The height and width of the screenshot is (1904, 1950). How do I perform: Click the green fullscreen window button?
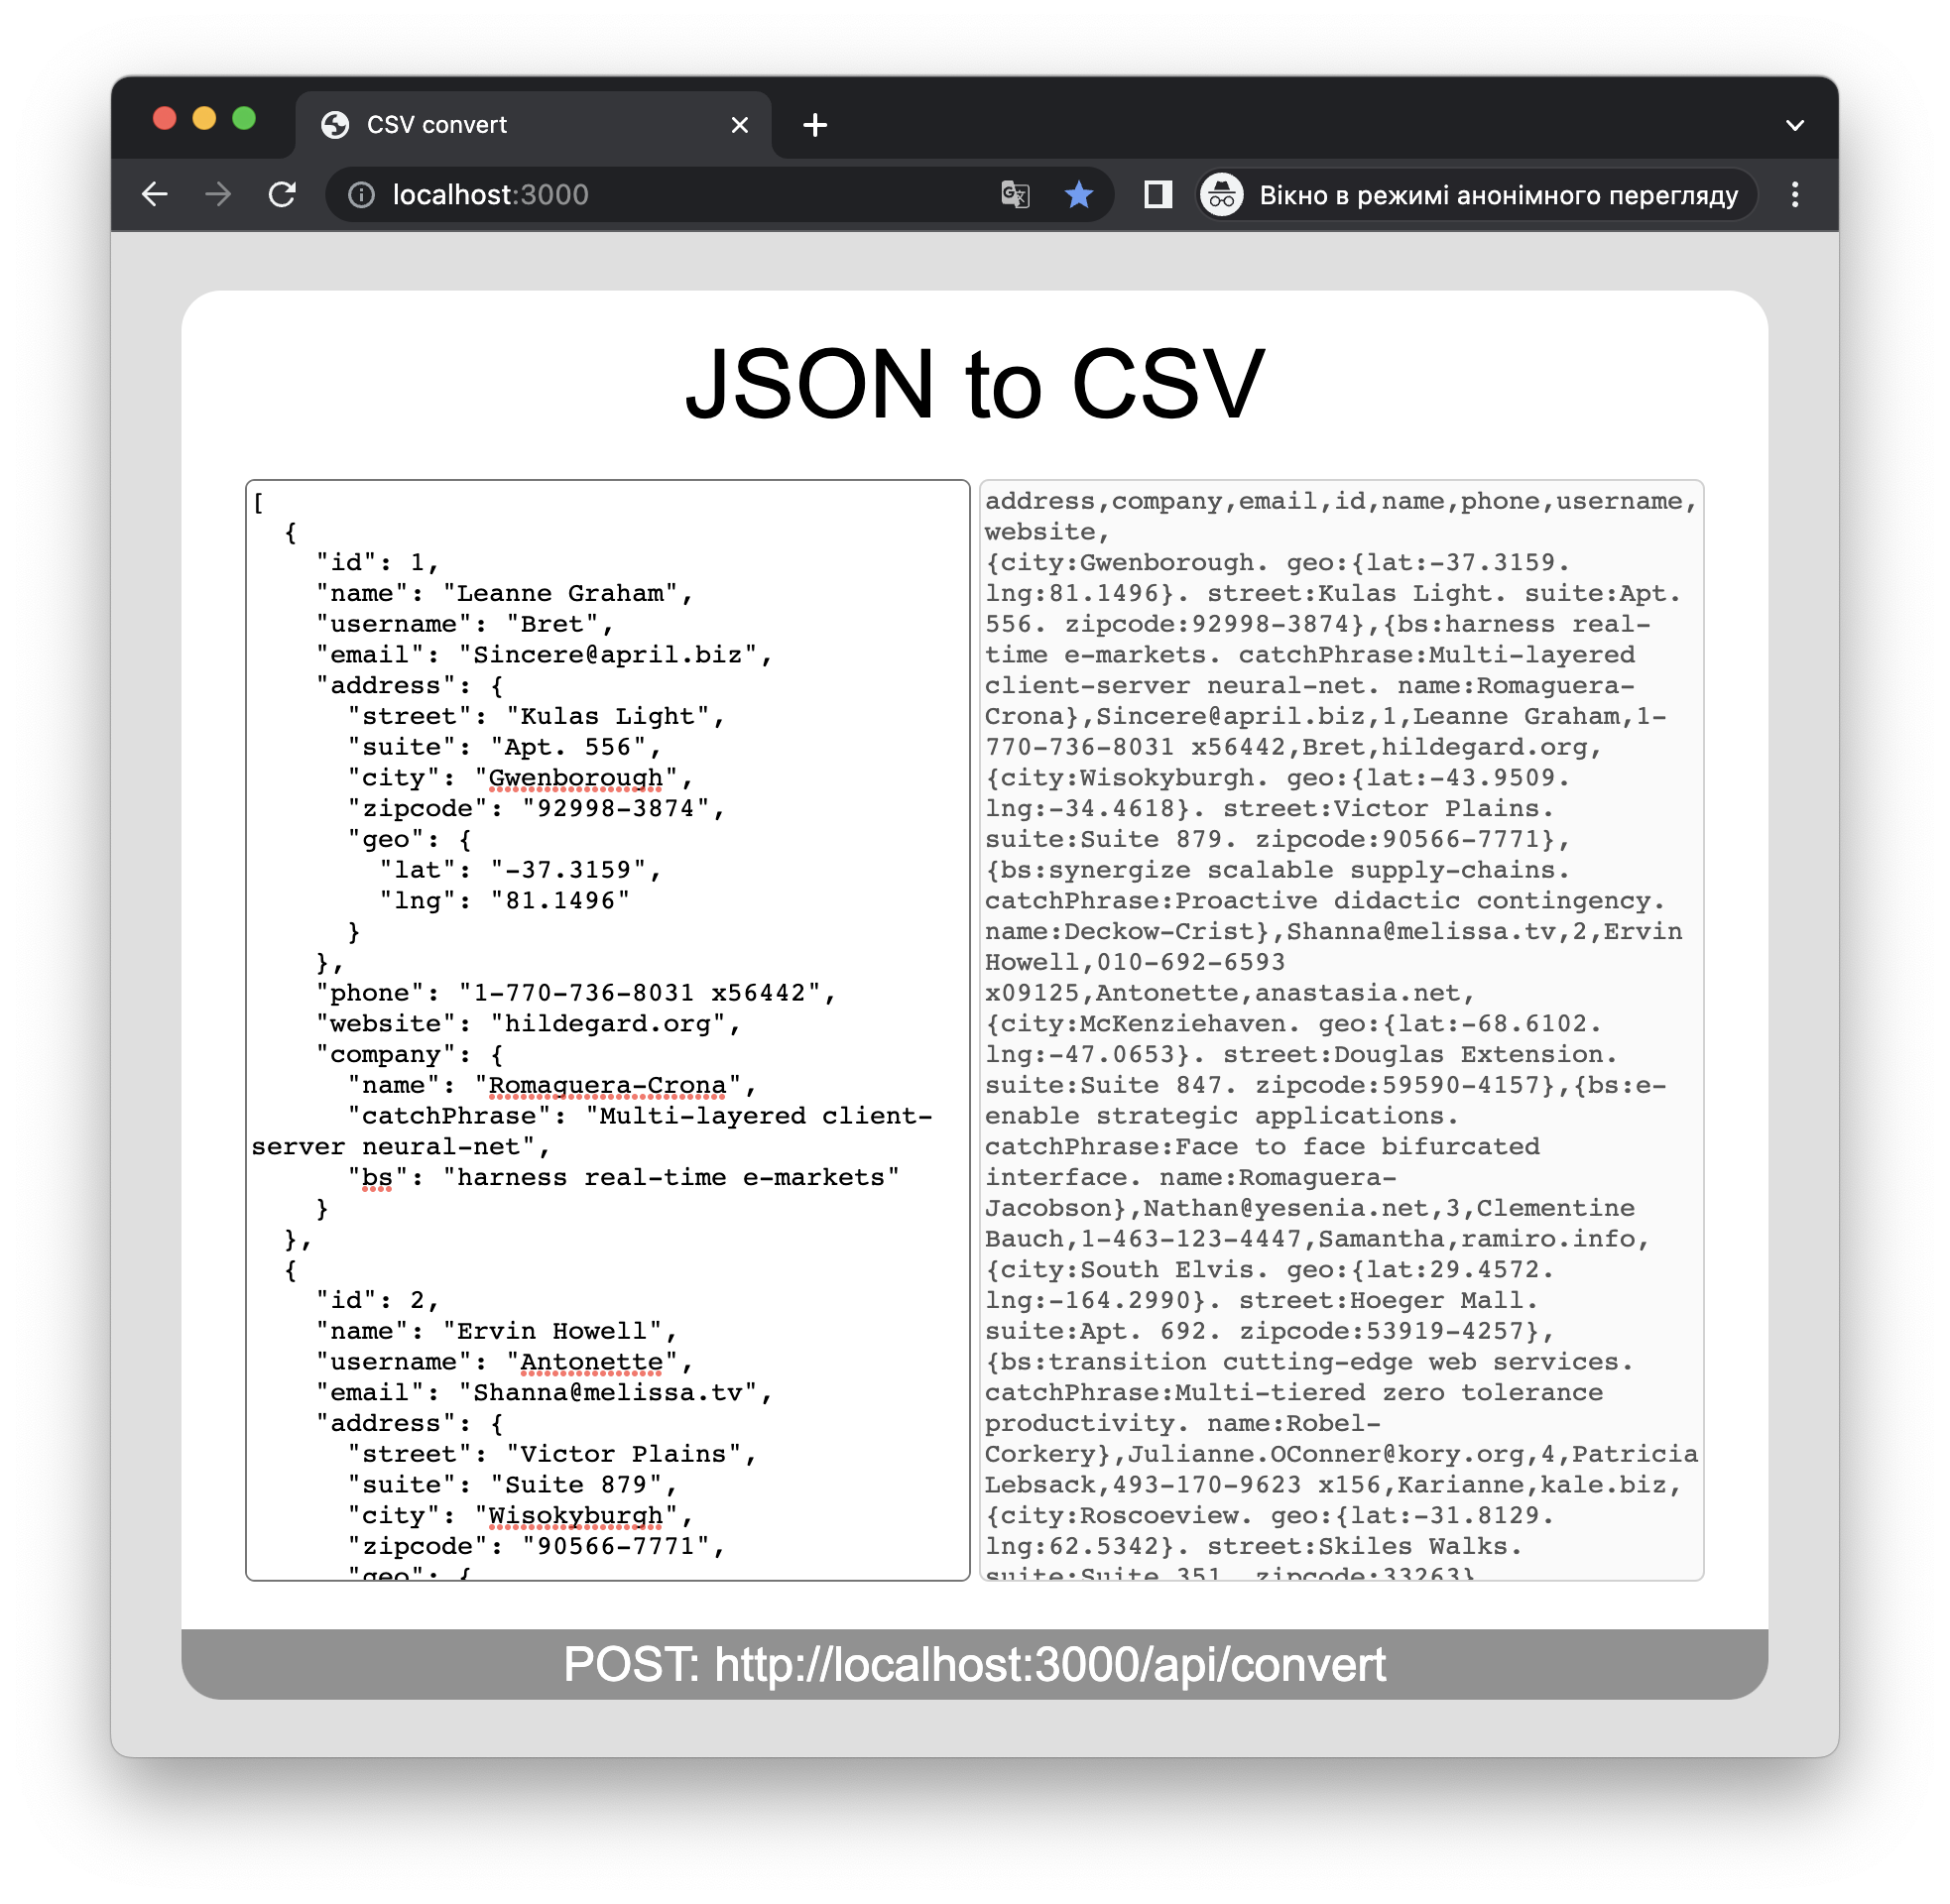point(244,119)
